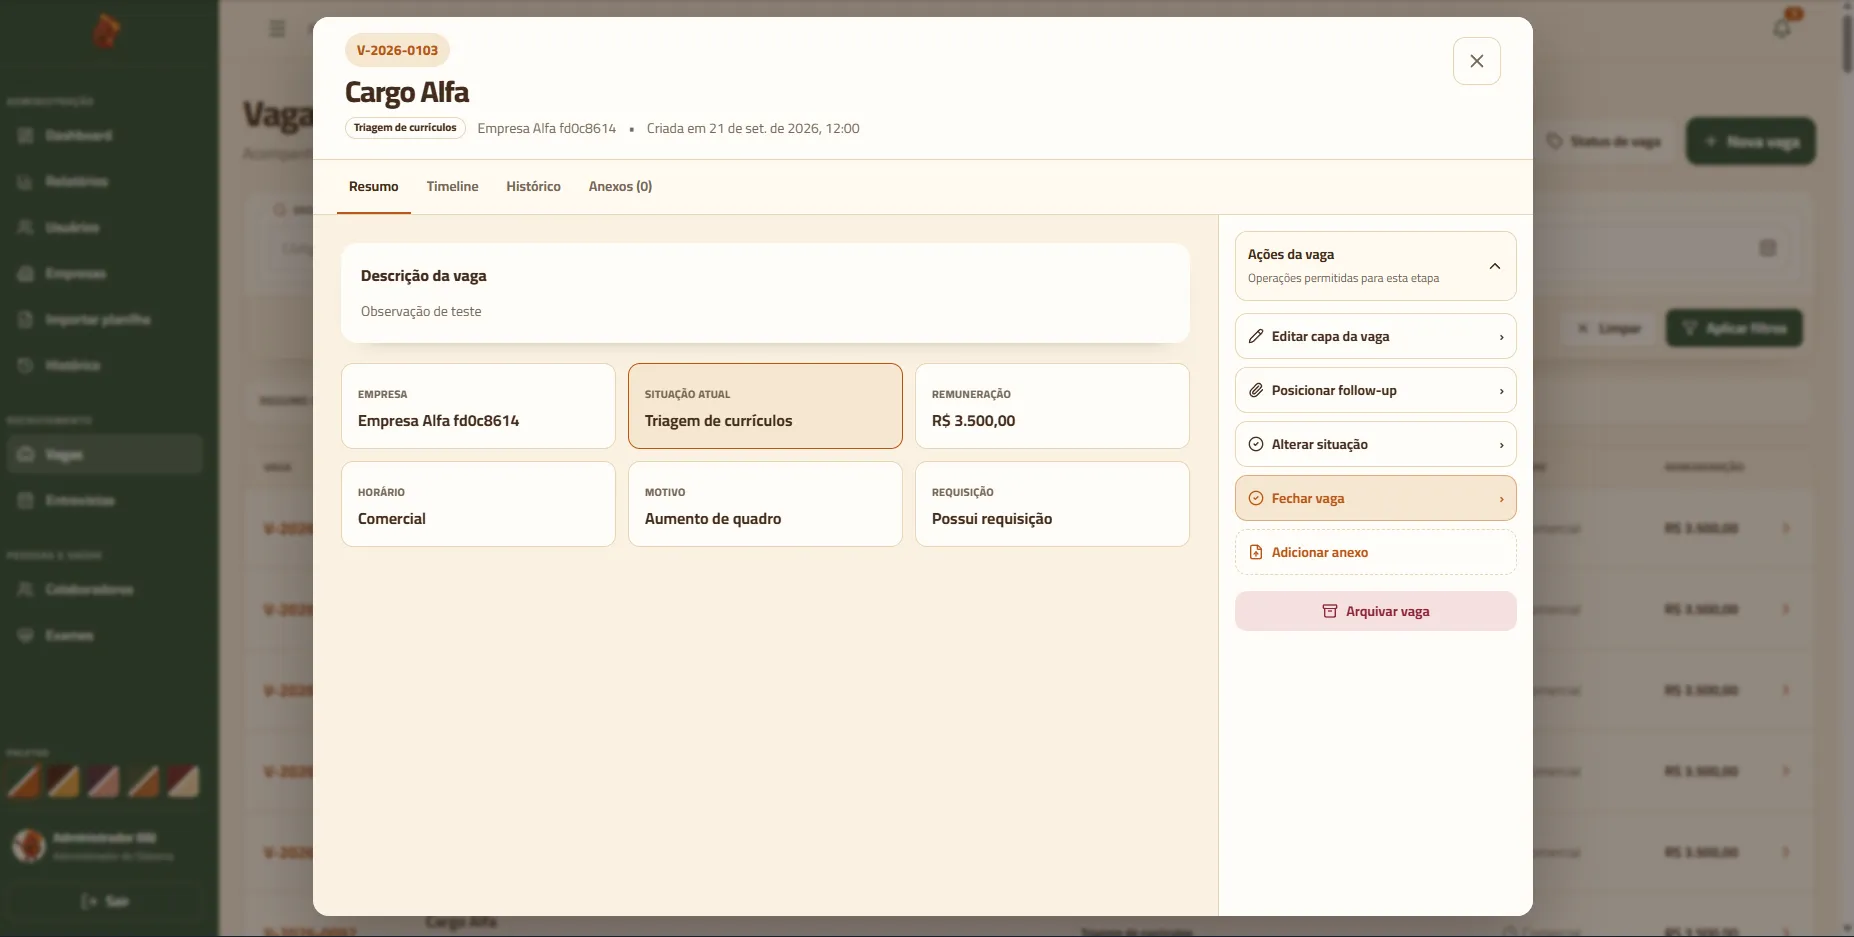Close the Cargo Alfa dialog with the X

pos(1477,61)
